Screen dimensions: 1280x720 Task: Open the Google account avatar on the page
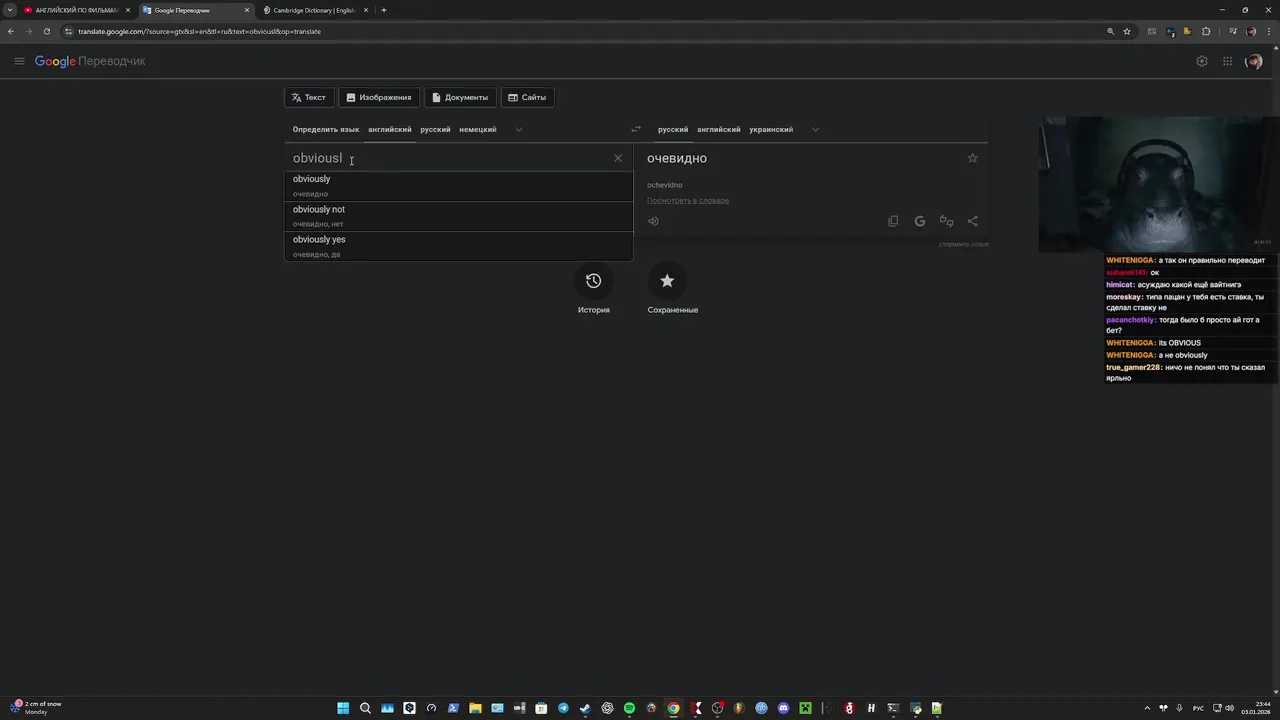click(x=1254, y=61)
